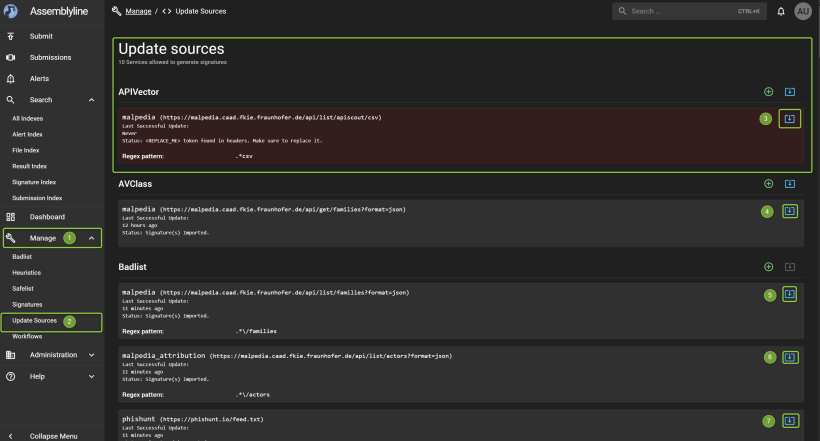Go to Alerts in the sidebar
The image size is (820, 441).
tap(41, 78)
